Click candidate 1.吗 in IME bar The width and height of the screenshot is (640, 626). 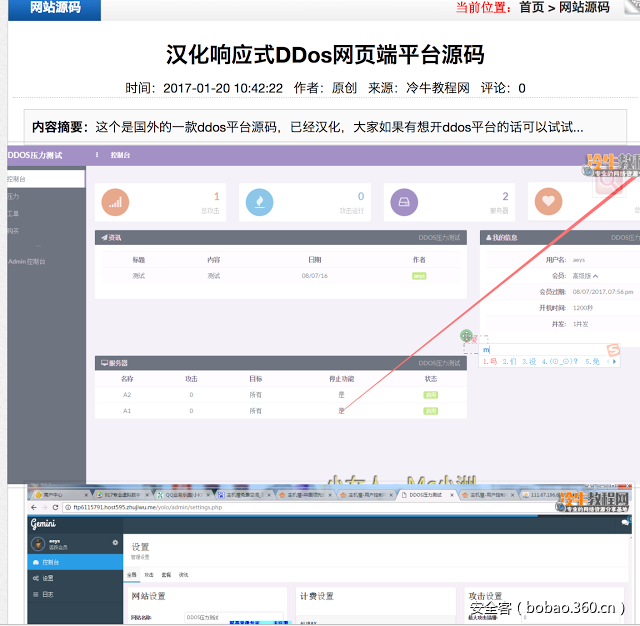490,362
